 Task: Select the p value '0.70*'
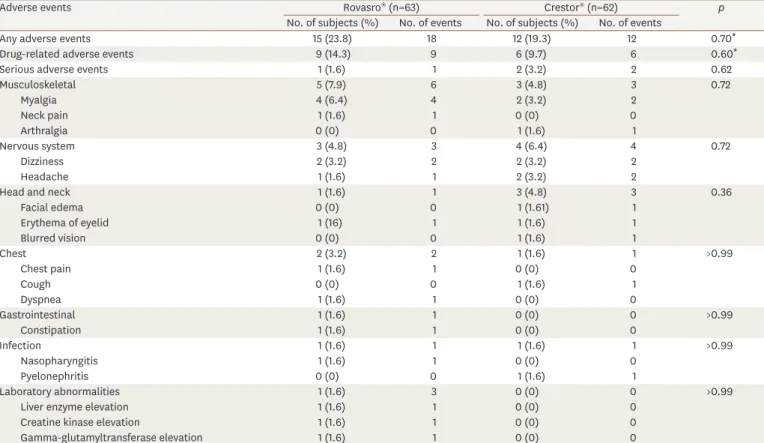point(723,39)
